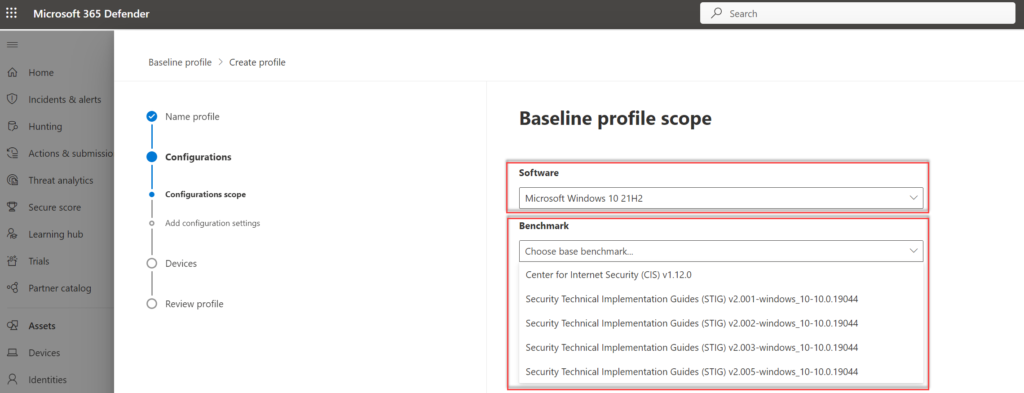Click Microsoft 365 Defender title
This screenshot has height=393, width=1024.
tap(91, 14)
